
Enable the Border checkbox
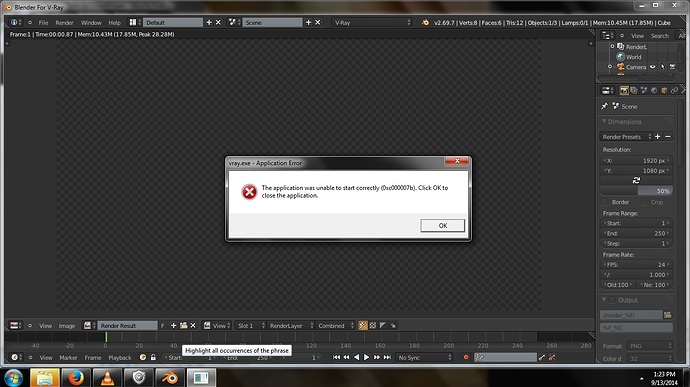point(605,202)
